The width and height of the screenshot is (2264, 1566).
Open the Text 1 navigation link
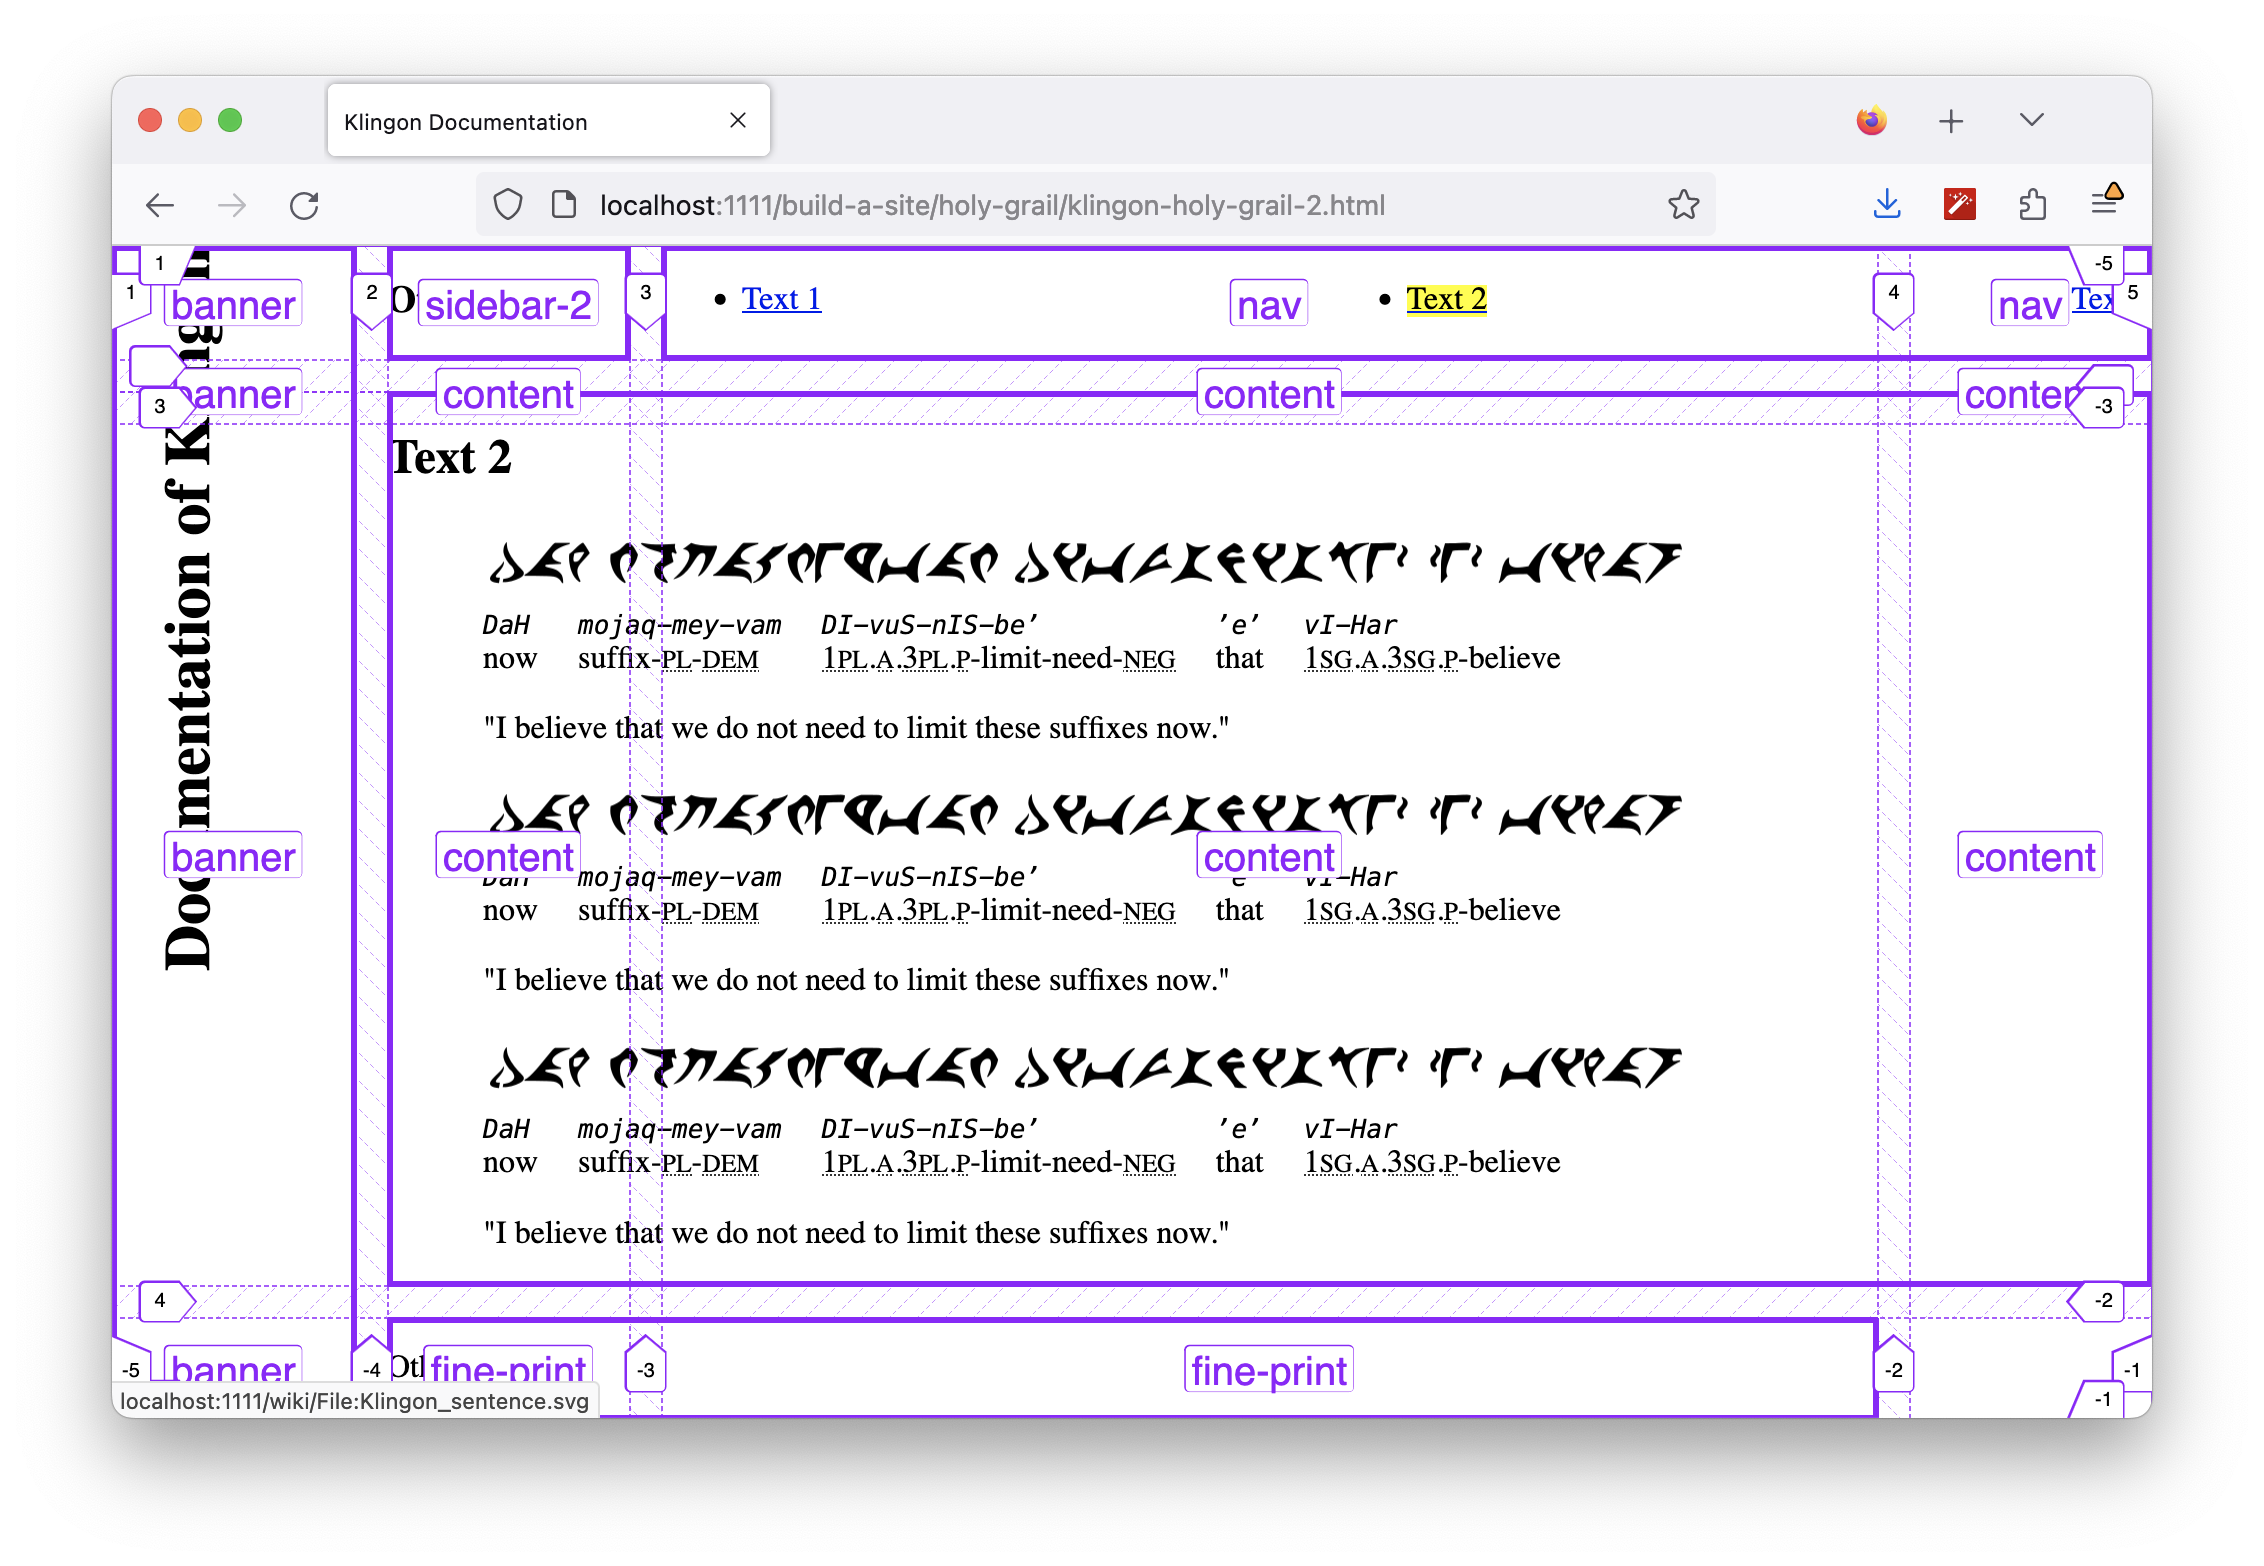coord(781,298)
